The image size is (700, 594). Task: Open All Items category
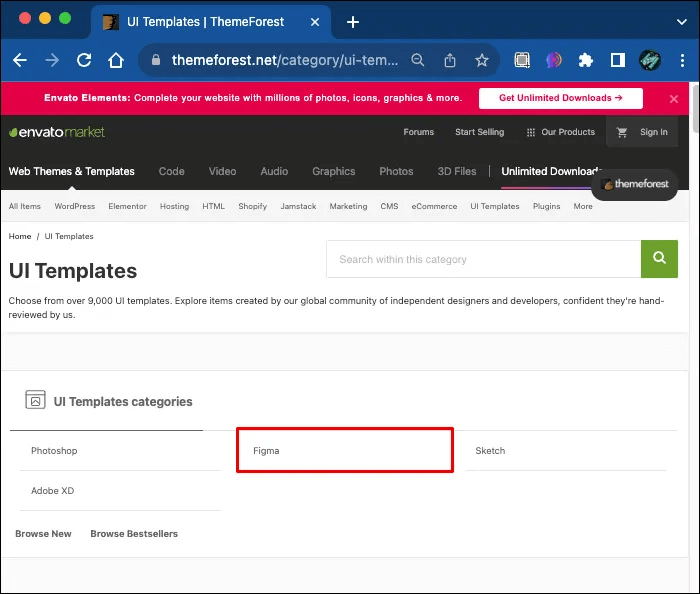25,206
